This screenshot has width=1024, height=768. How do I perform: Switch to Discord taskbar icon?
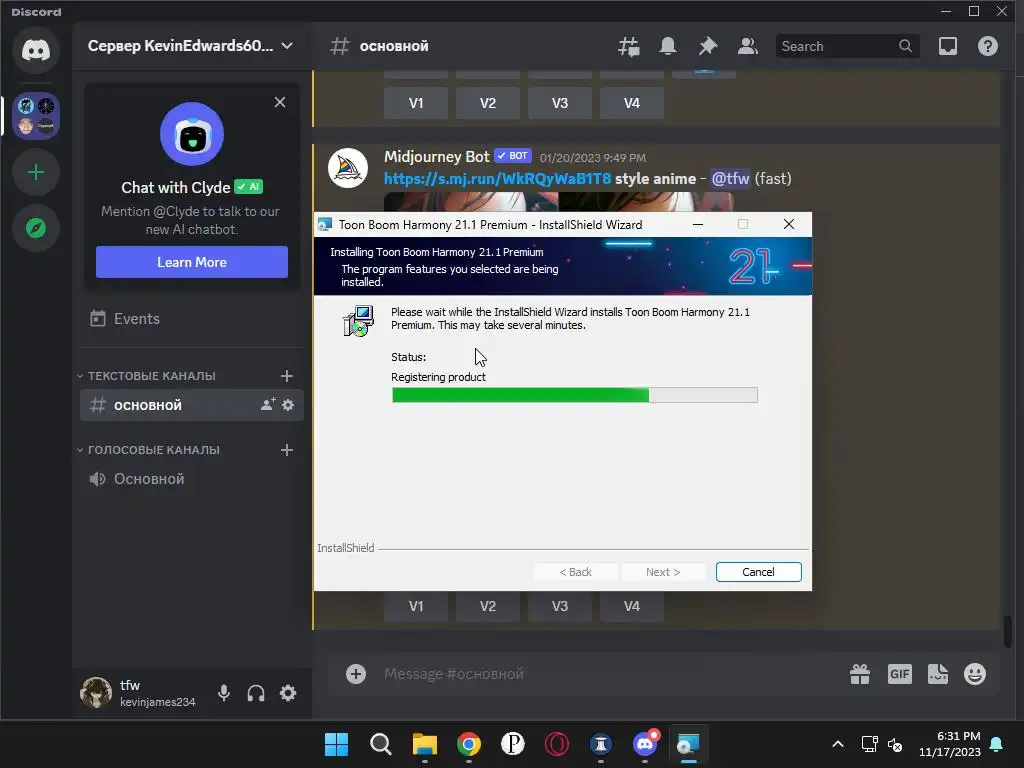pyautogui.click(x=645, y=744)
